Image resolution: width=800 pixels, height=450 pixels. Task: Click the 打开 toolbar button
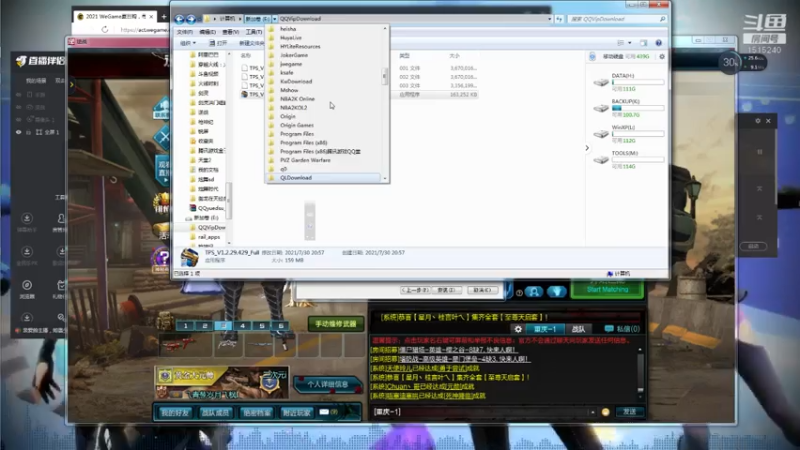pyautogui.click(x=218, y=43)
